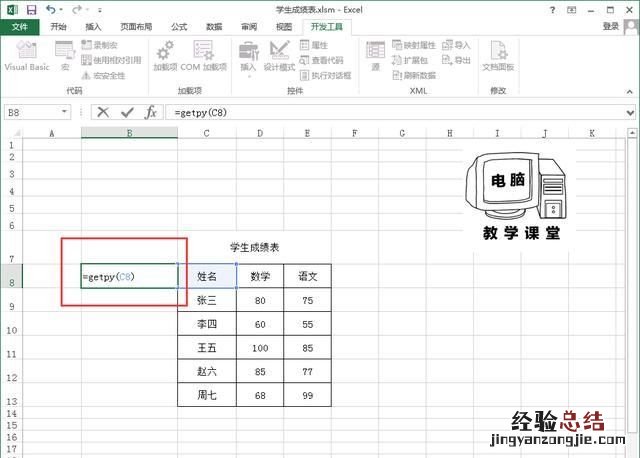Open the Visual Basic editor

(26, 55)
